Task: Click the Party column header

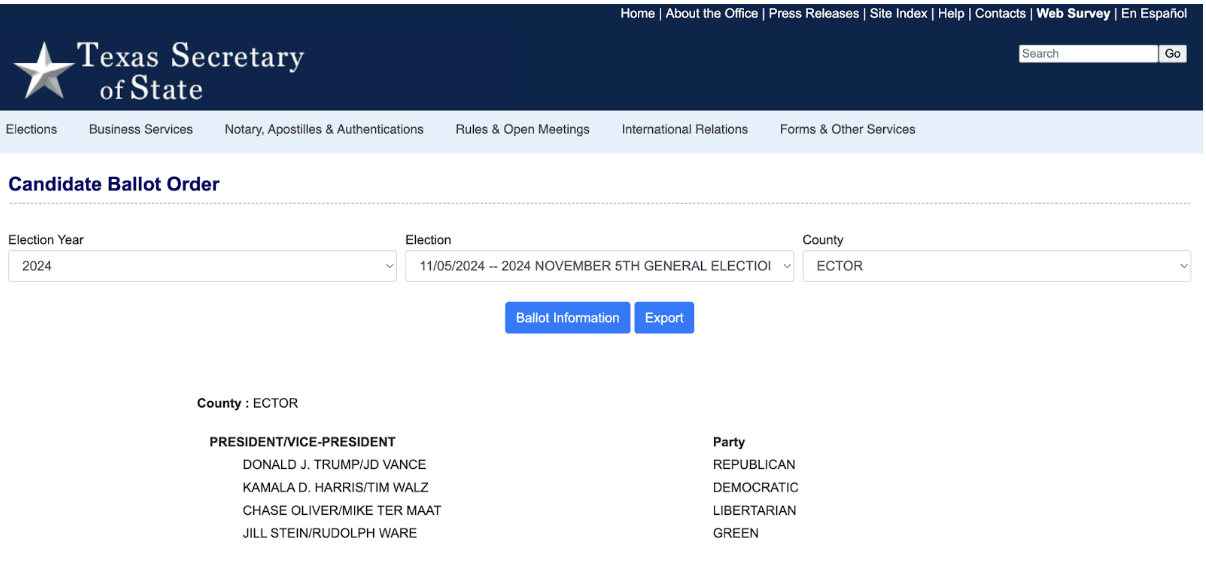Action: tap(729, 442)
